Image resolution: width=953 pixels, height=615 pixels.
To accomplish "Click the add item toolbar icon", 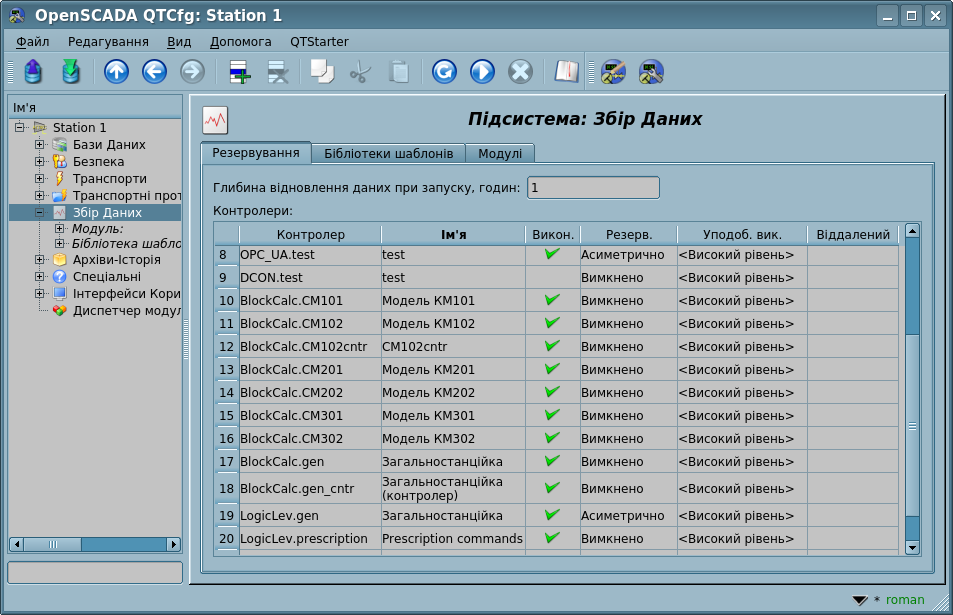I will pos(240,71).
